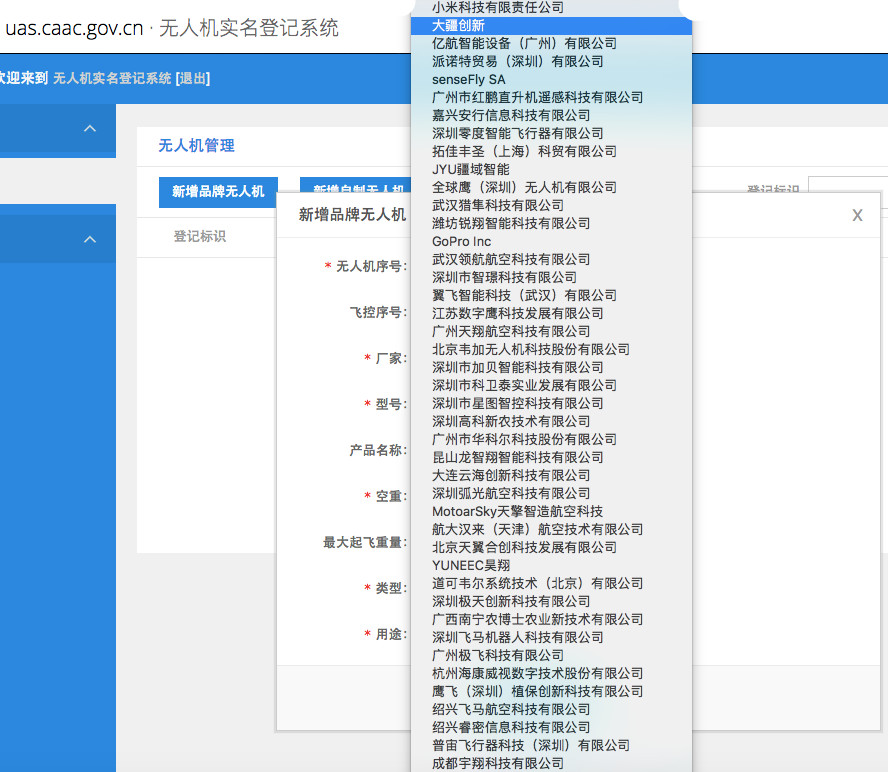Image resolution: width=888 pixels, height=772 pixels.
Task: Select the senseFly SA option
Action: [x=469, y=79]
